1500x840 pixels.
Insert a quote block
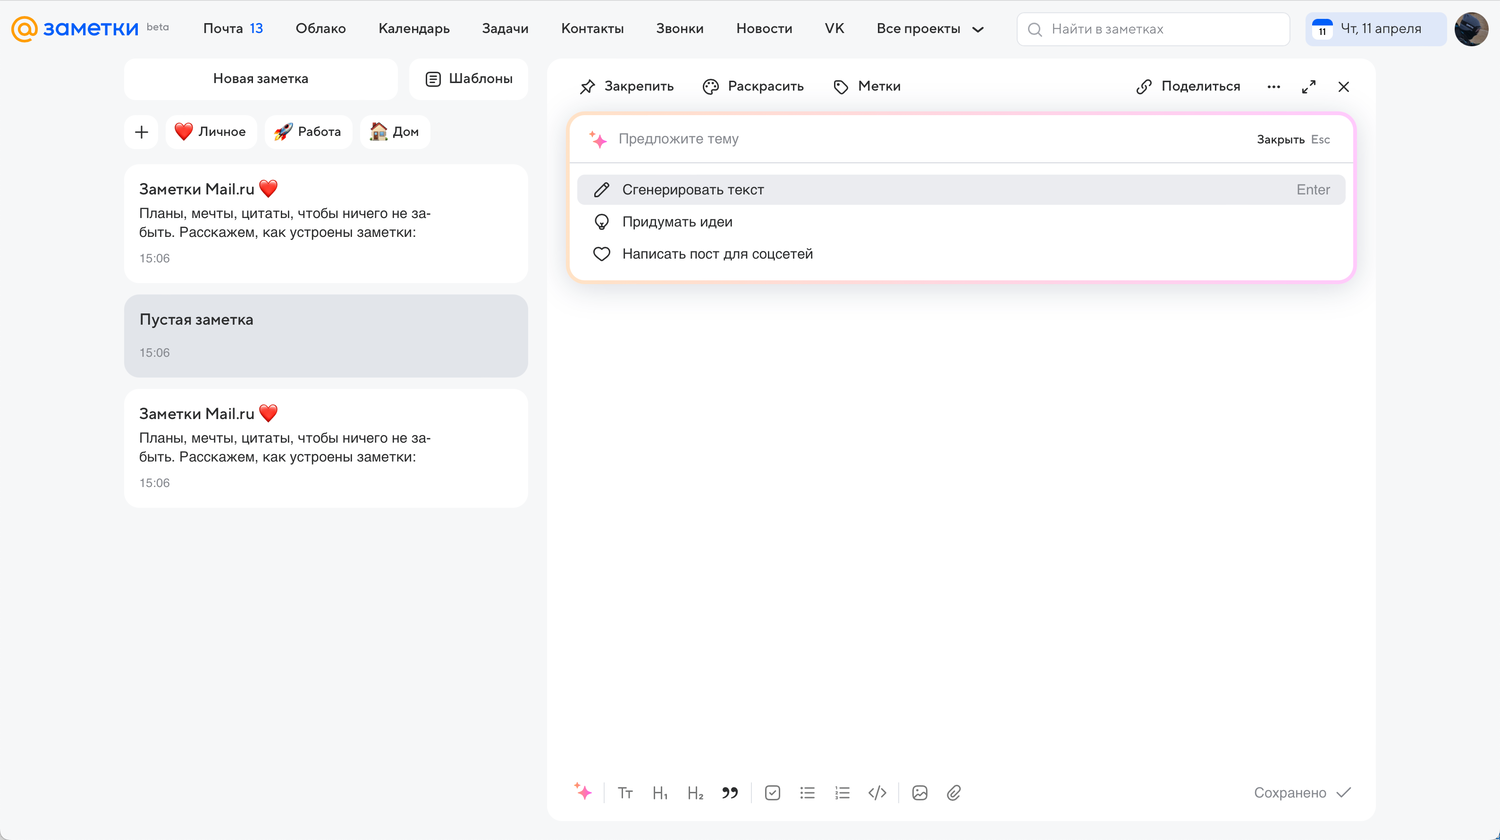pos(730,793)
